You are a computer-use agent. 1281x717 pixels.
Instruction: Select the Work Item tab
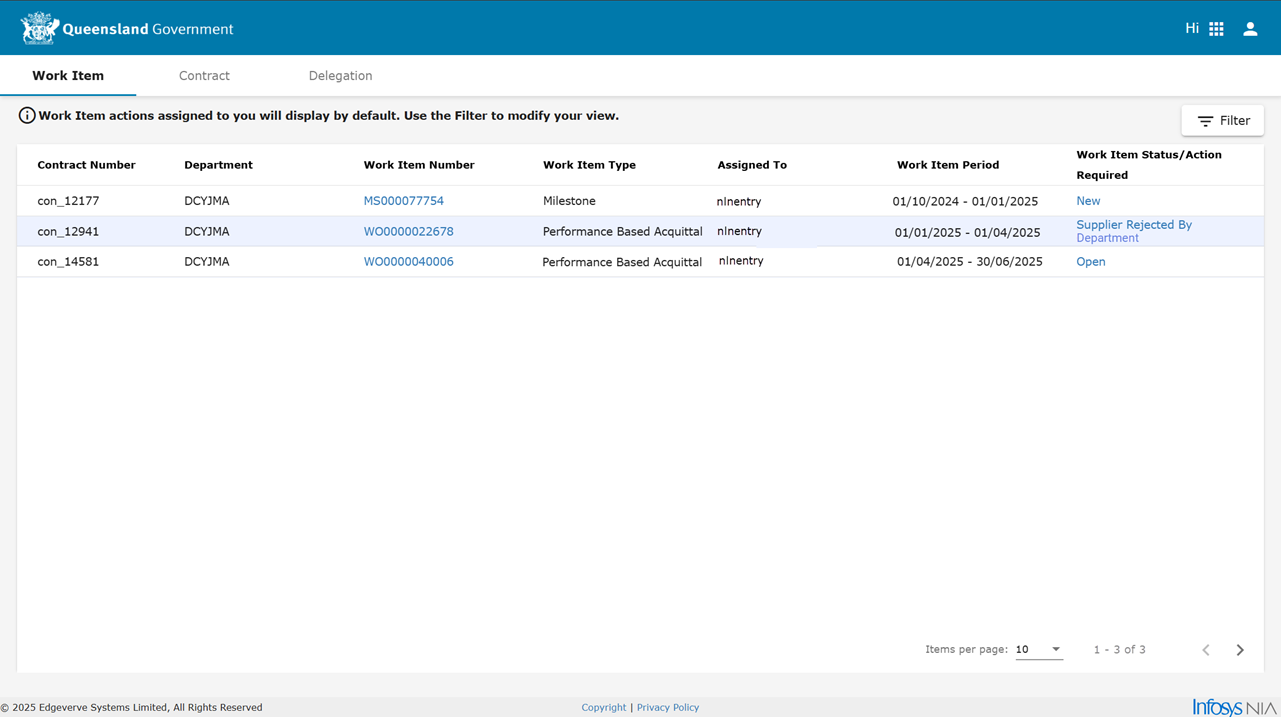[68, 76]
